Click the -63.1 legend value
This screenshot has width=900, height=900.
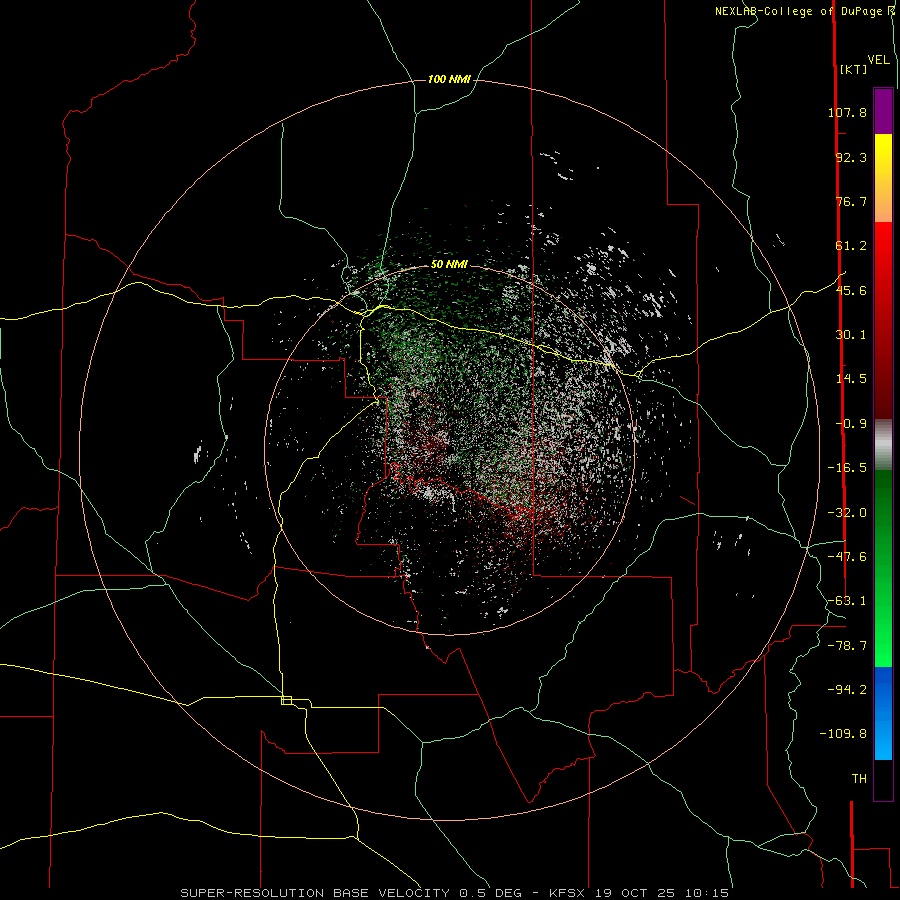(847, 601)
